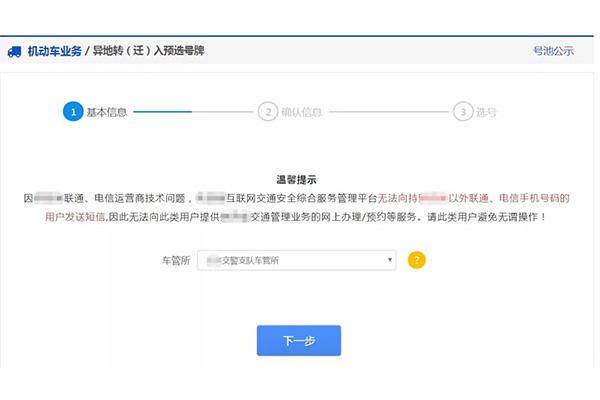This screenshot has width=600, height=400.
Task: Select step 3 circle 选号
Action: [463, 112]
